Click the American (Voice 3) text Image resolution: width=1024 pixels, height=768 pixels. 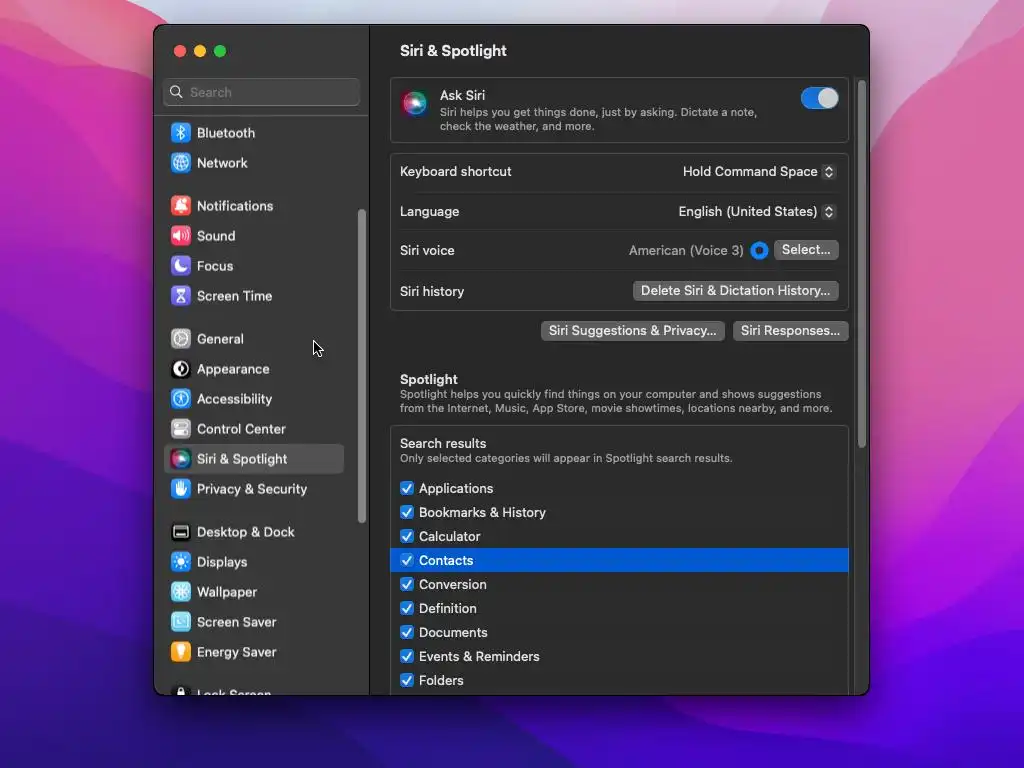pyautogui.click(x=686, y=250)
